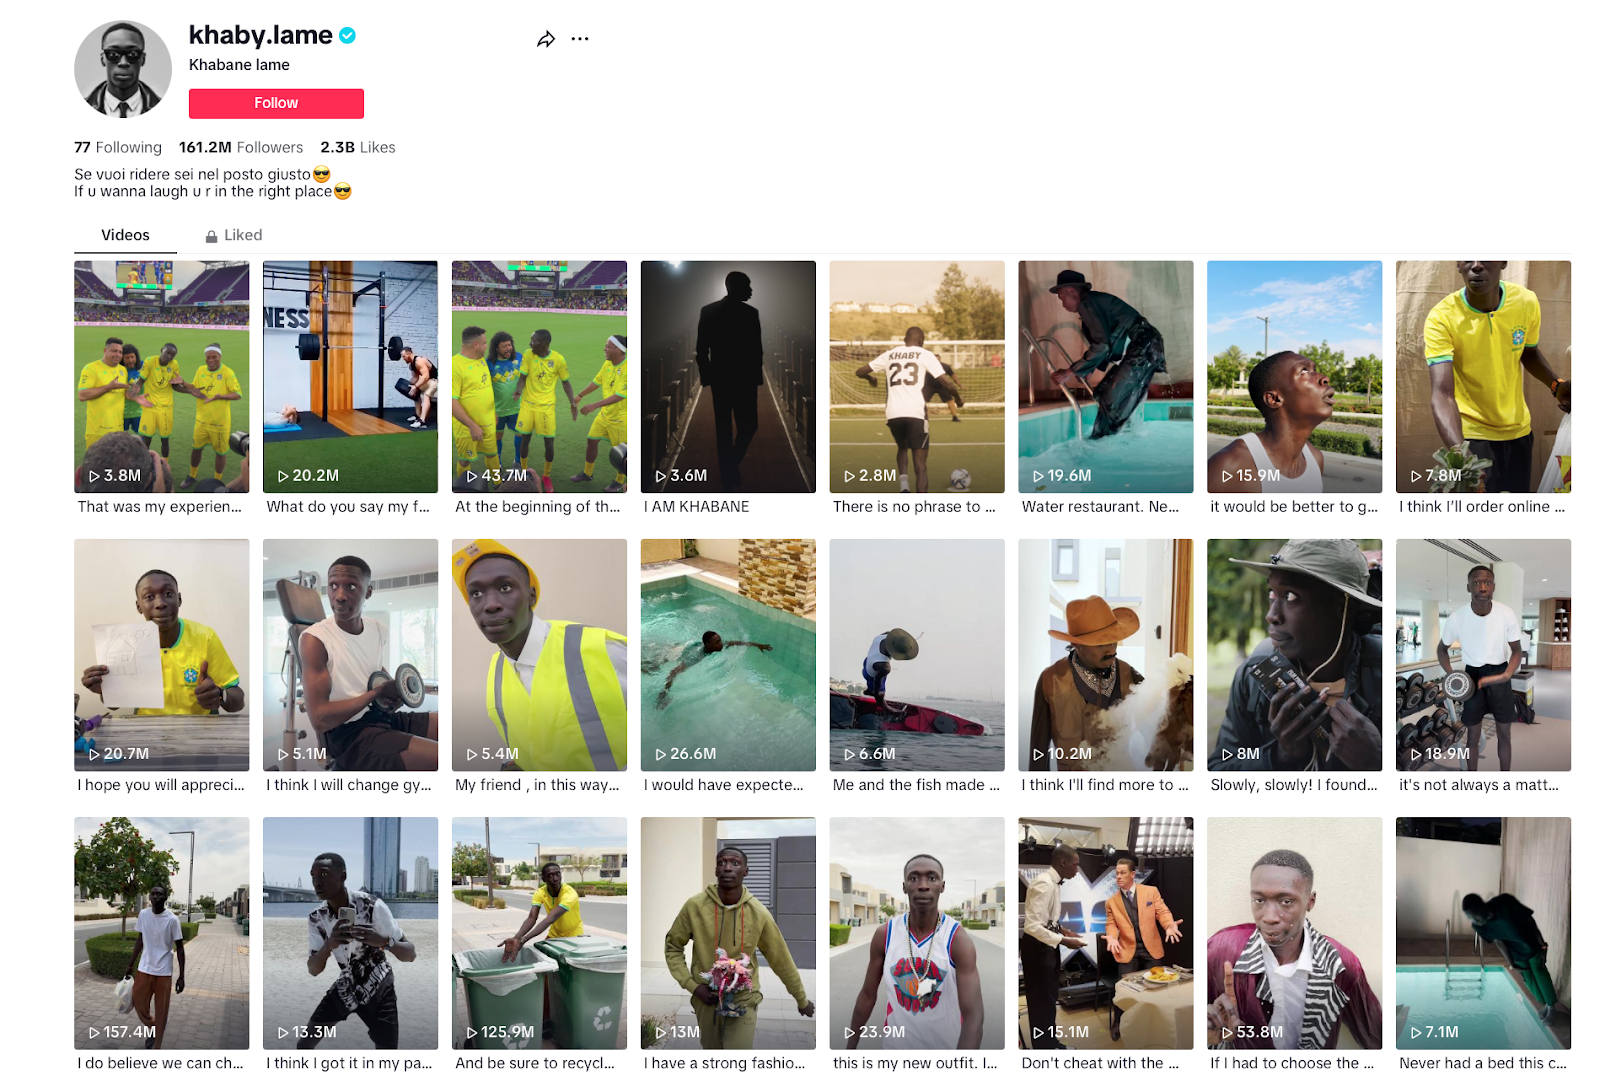Click play icon on 125.9M views video
Screen dimensions: 1600x1081
click(472, 1032)
